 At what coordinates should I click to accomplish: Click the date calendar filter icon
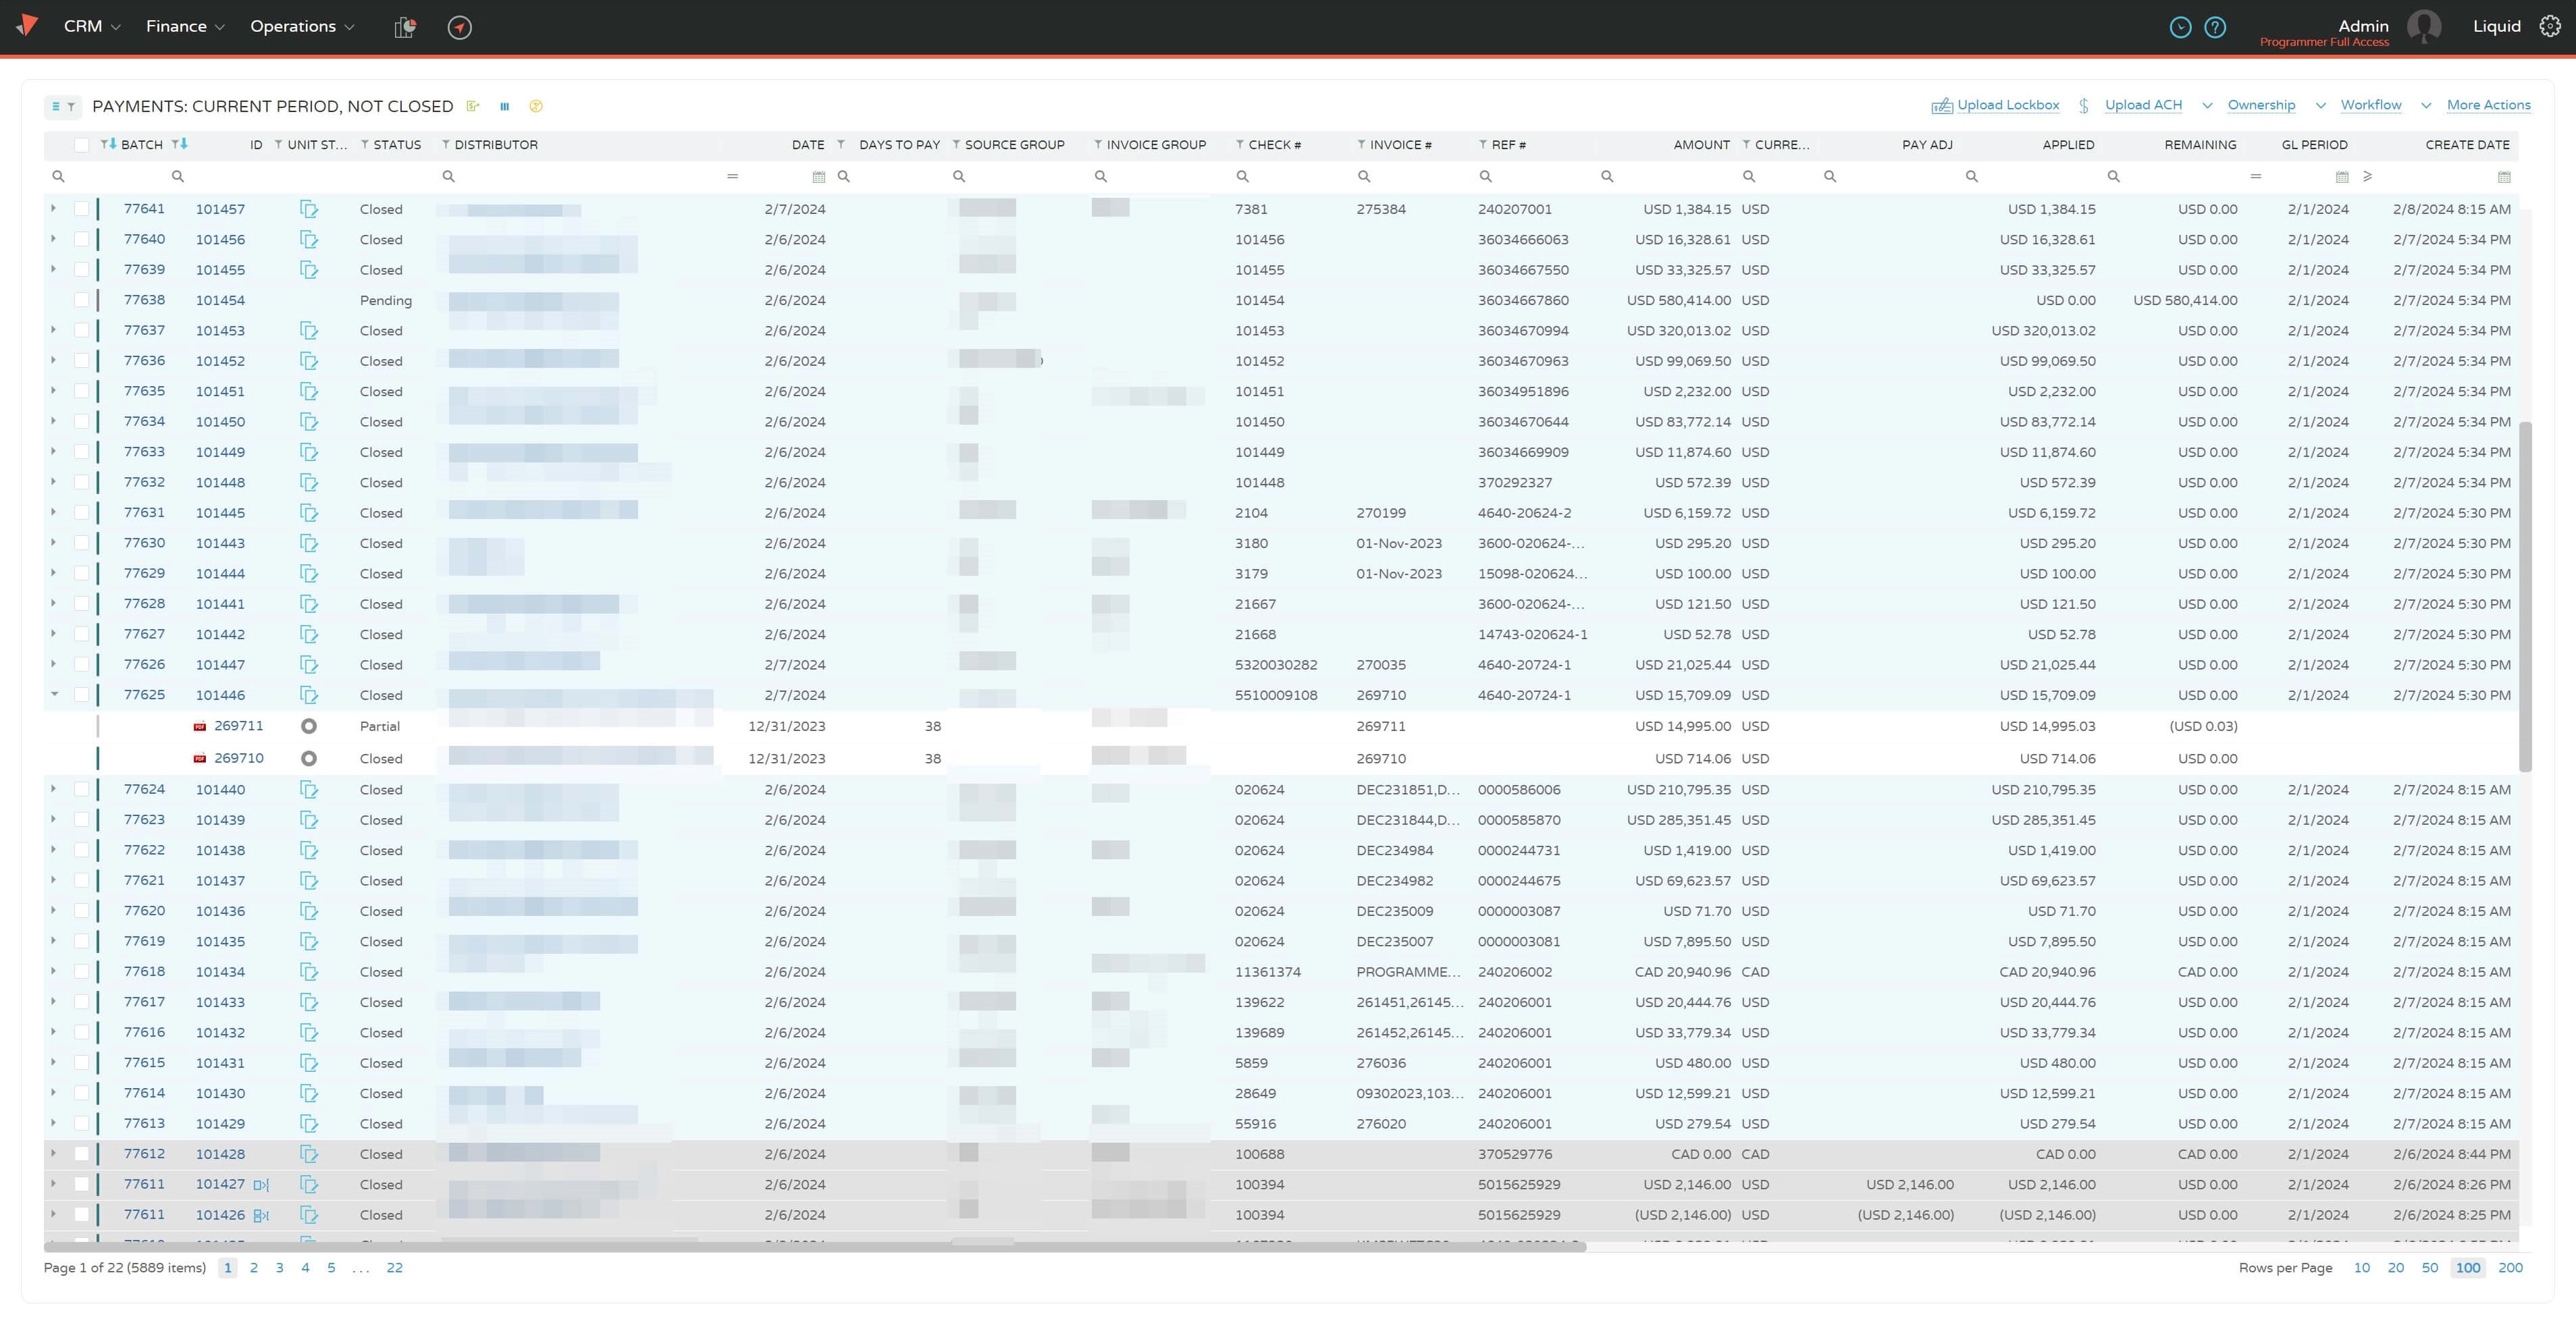(x=818, y=177)
